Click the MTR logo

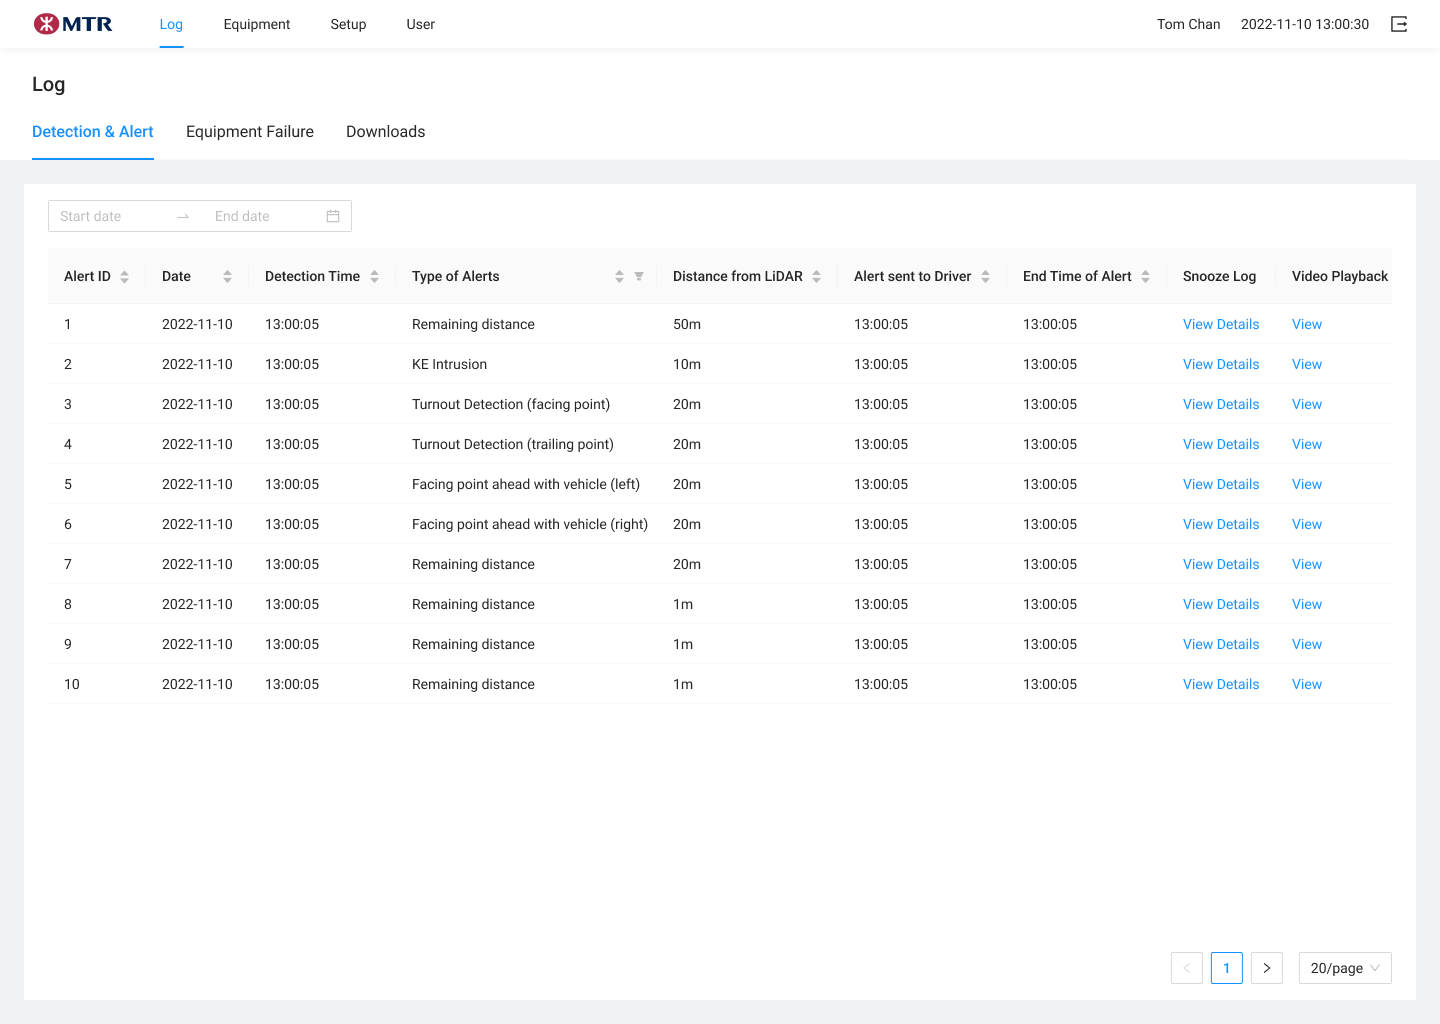(x=72, y=23)
